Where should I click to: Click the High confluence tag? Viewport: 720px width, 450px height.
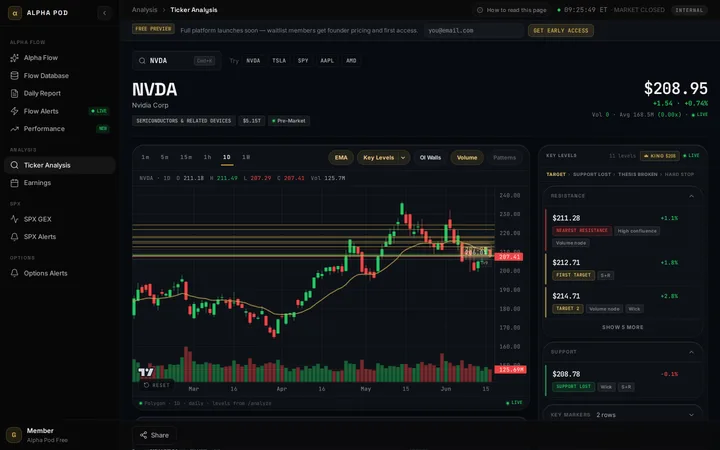click(x=637, y=231)
